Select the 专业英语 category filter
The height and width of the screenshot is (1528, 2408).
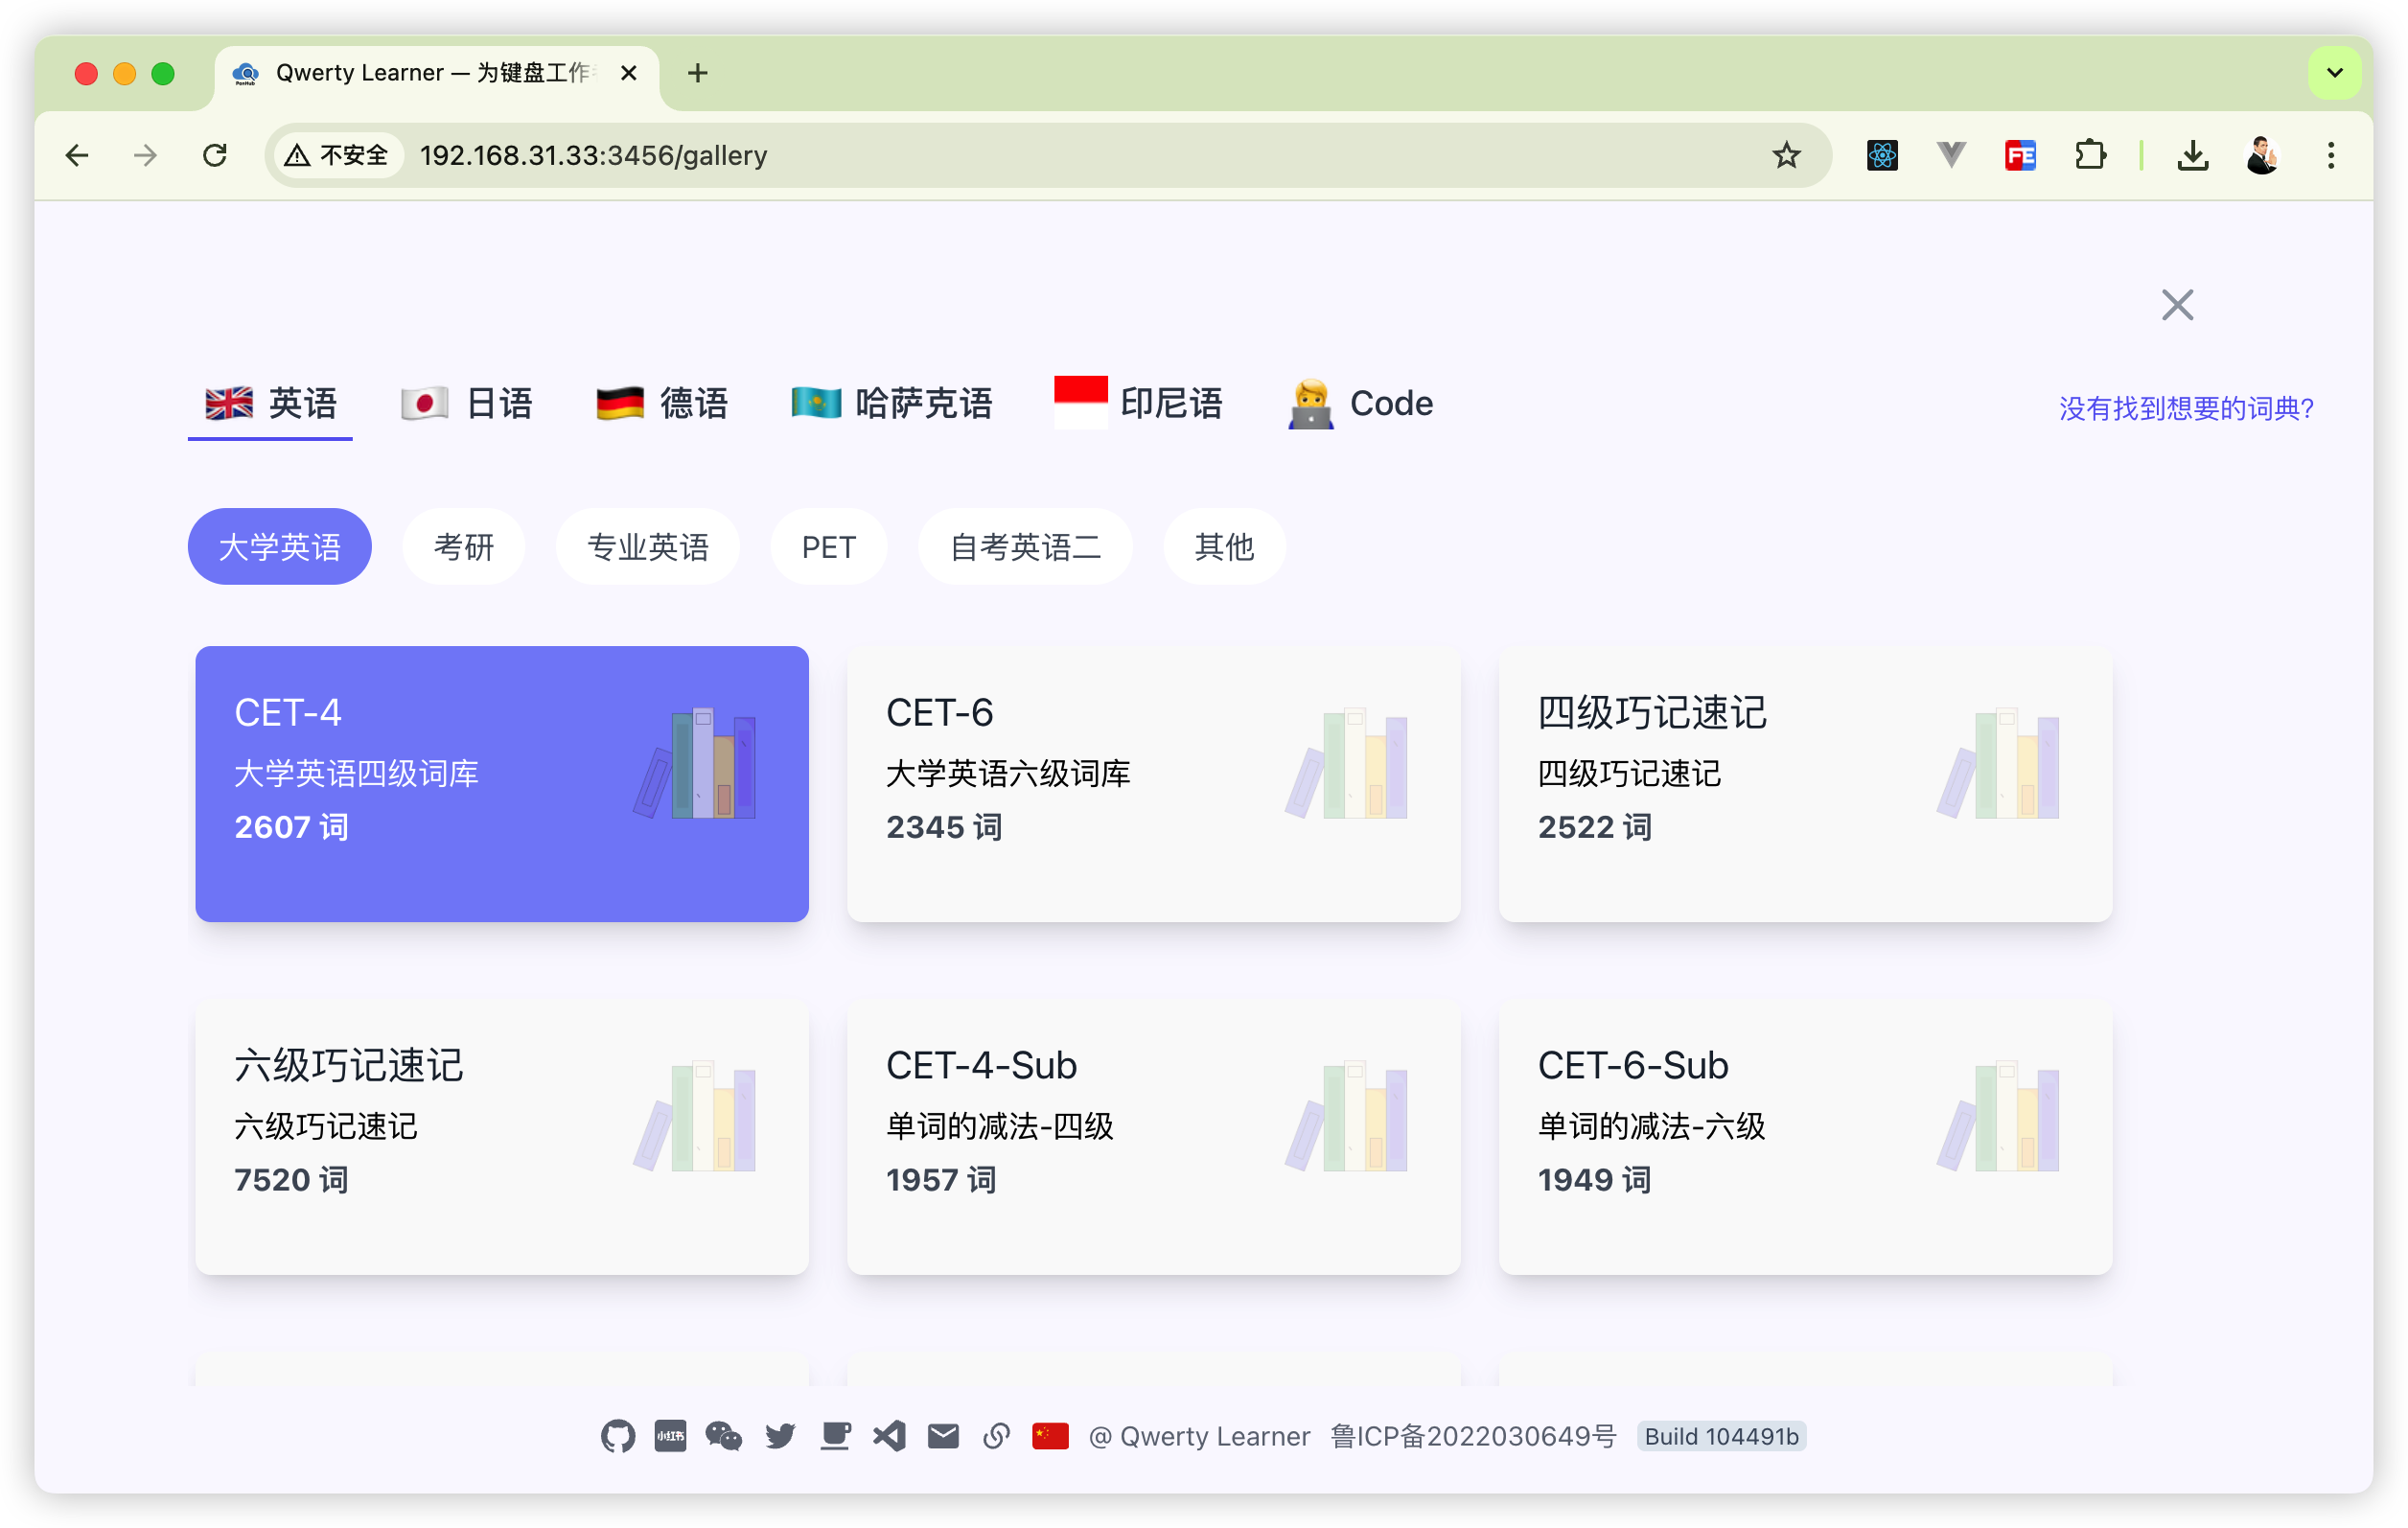[647, 547]
